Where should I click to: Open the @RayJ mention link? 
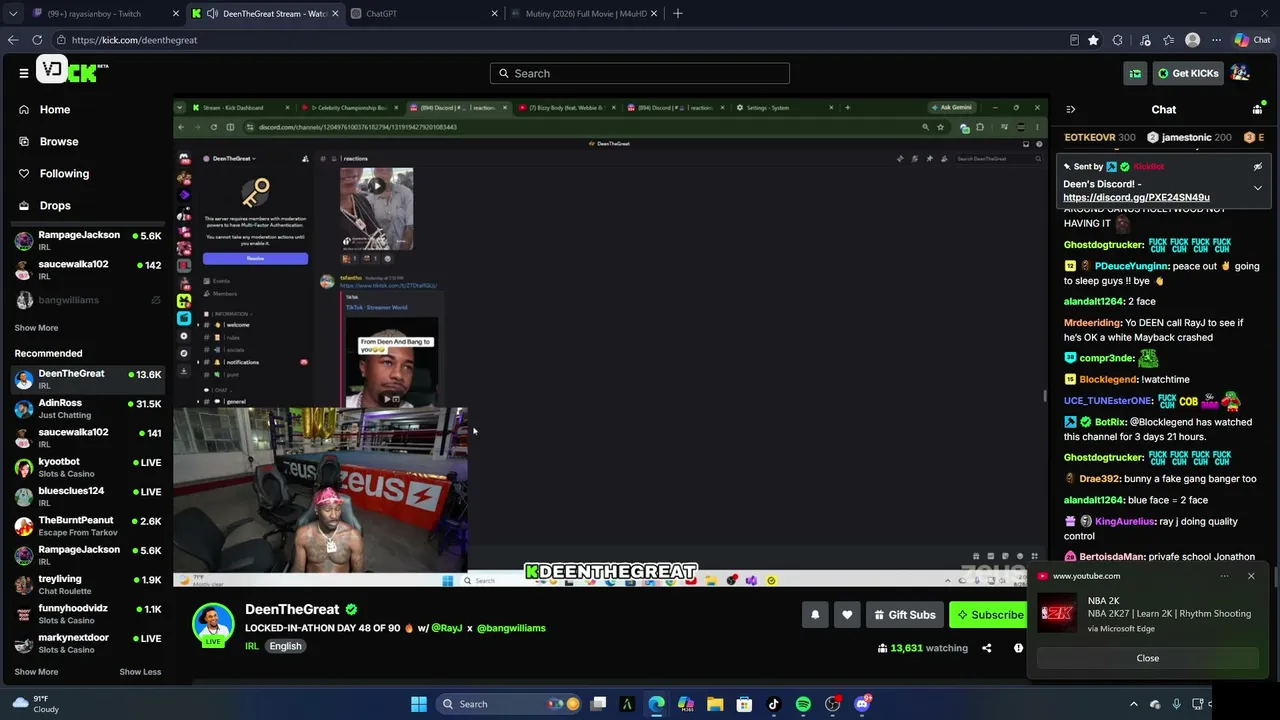point(447,628)
